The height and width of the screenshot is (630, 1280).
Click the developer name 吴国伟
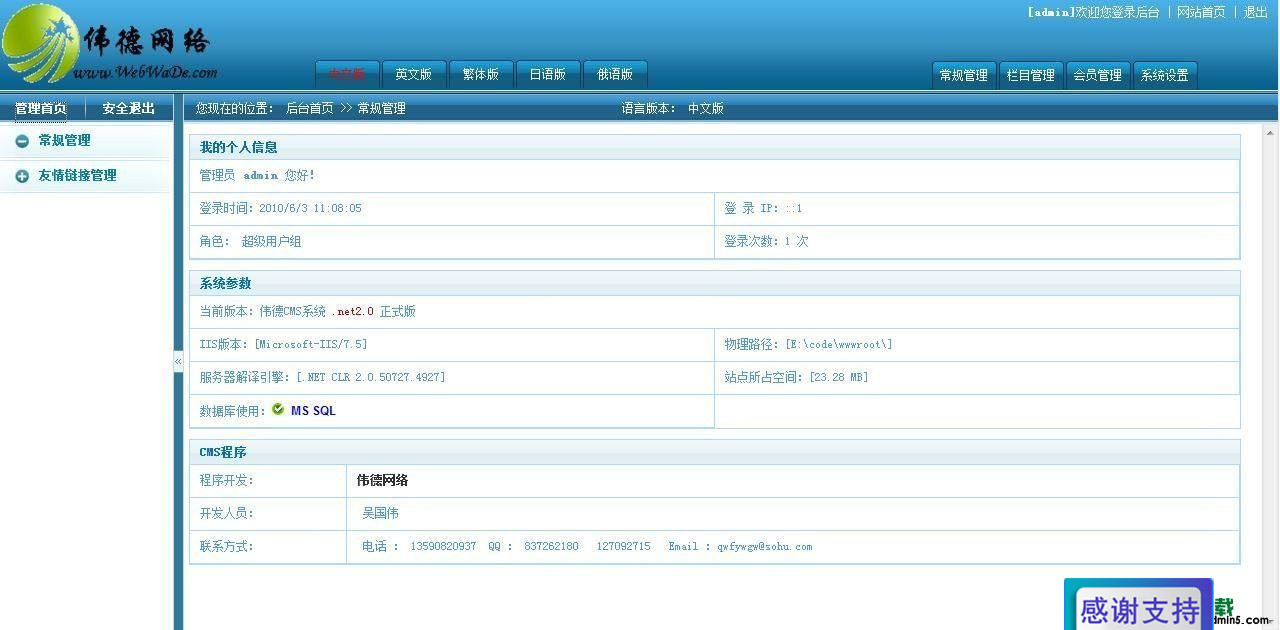pos(380,514)
